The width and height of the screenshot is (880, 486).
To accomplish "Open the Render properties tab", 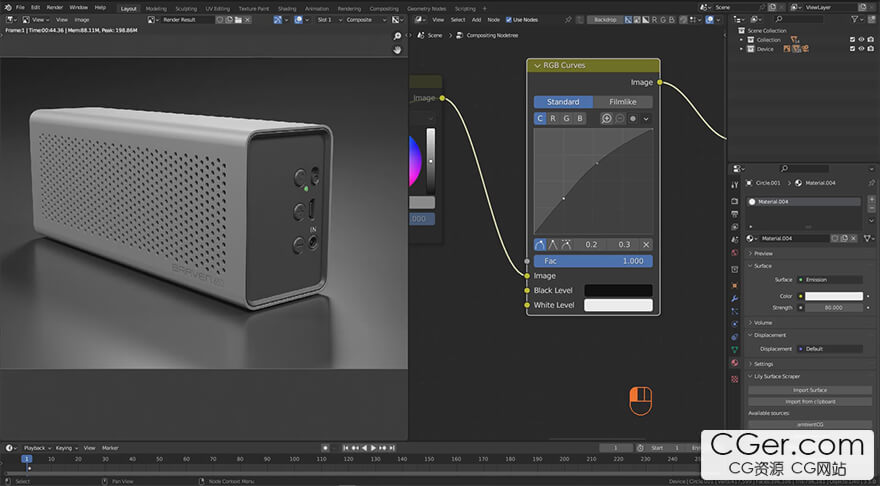I will tap(735, 201).
